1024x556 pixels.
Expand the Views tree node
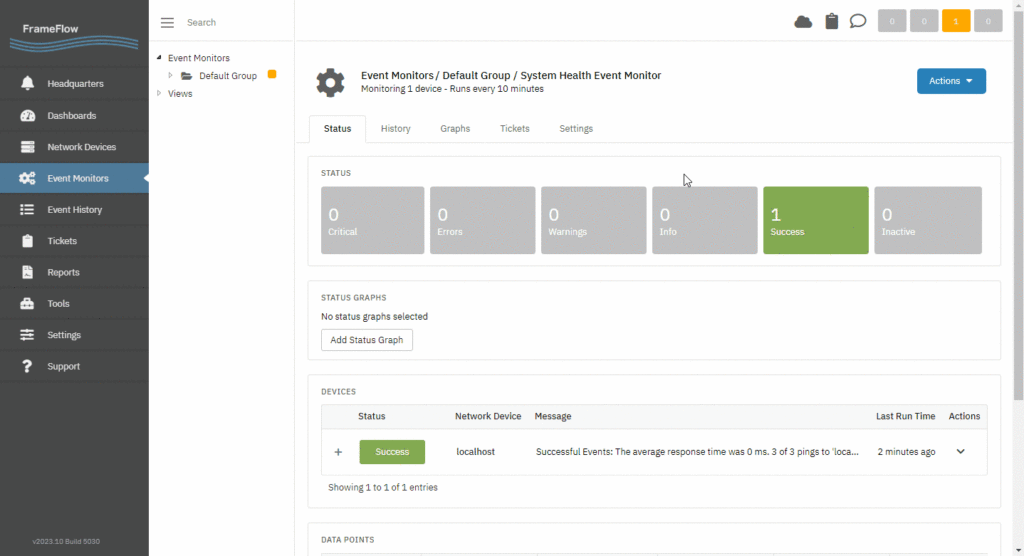(x=159, y=93)
